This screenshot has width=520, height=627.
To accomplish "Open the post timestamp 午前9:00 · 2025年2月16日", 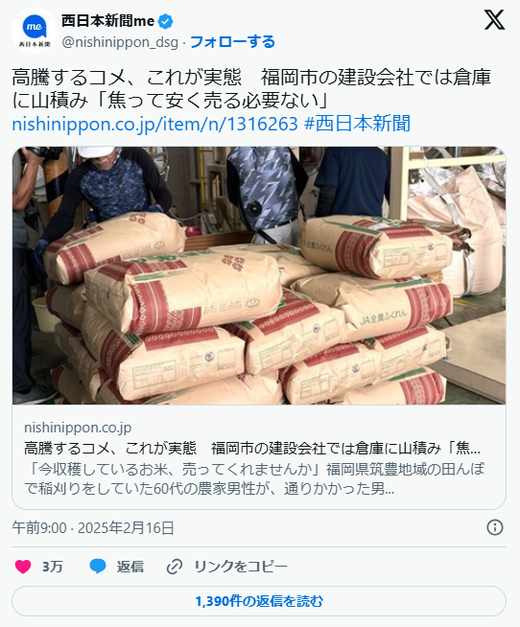I will click(x=93, y=528).
